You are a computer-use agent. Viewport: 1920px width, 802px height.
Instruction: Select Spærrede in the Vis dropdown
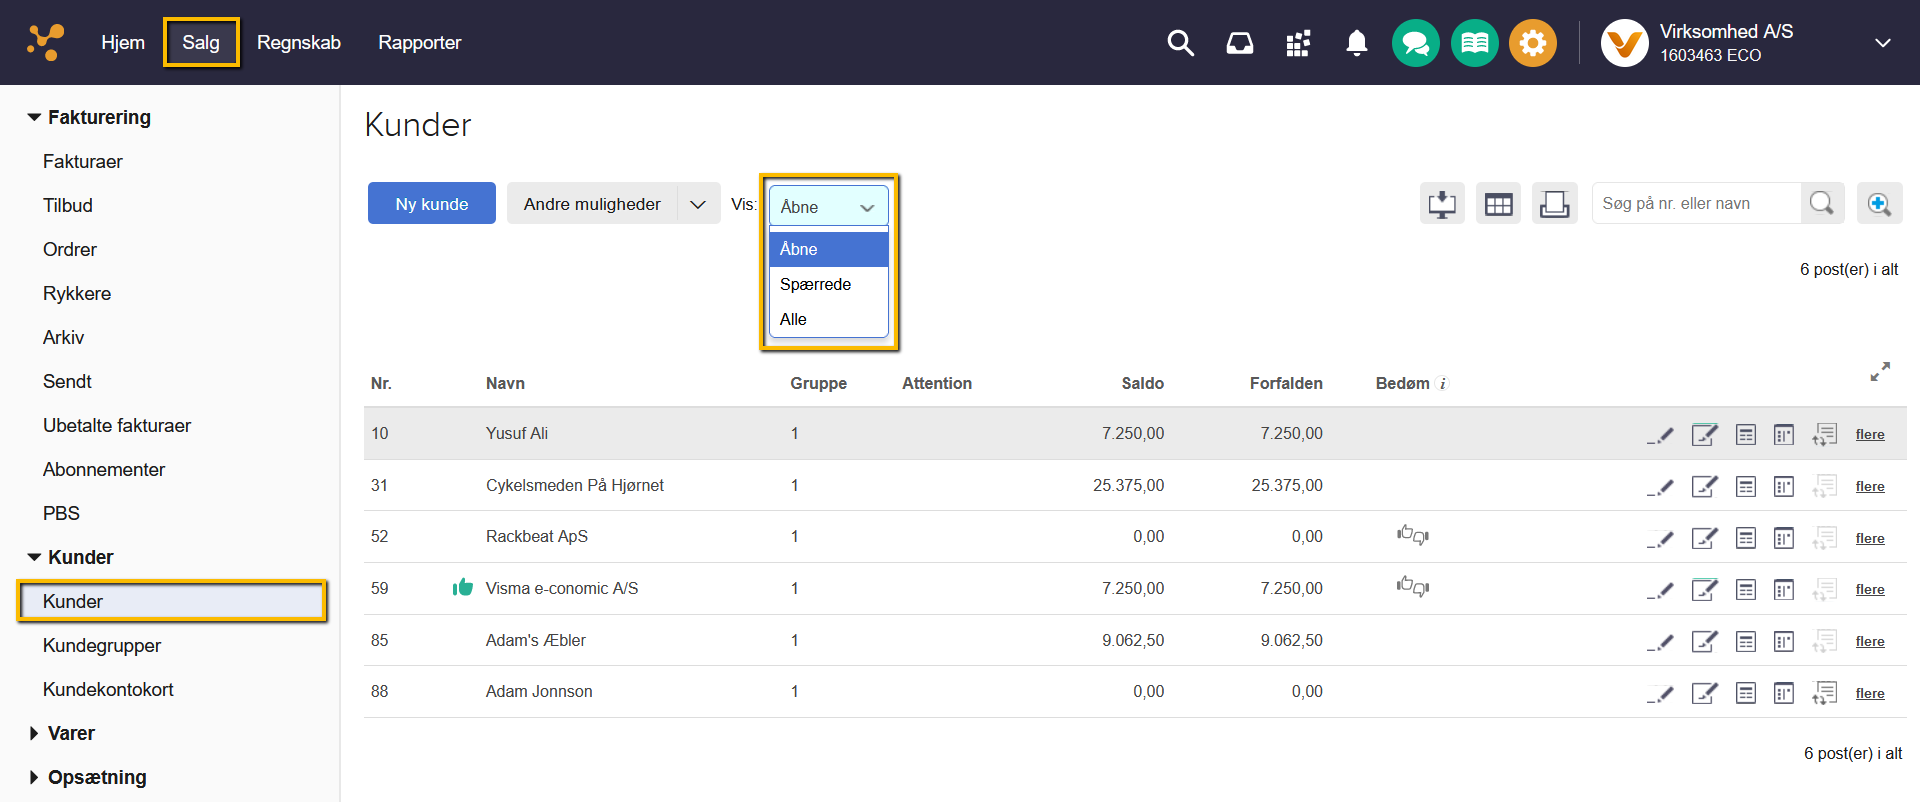click(816, 284)
